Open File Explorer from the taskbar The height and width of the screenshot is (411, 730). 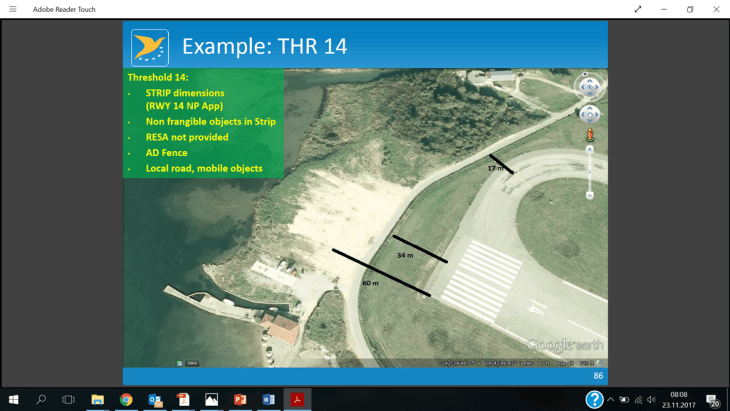[x=98, y=400]
